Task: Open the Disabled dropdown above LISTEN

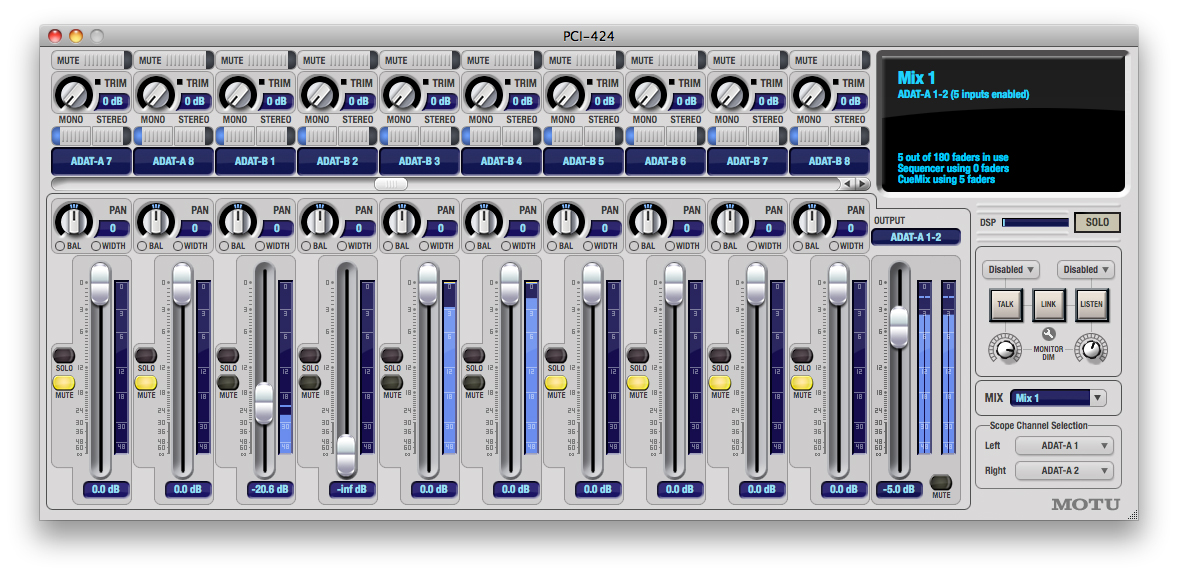Action: point(1086,269)
